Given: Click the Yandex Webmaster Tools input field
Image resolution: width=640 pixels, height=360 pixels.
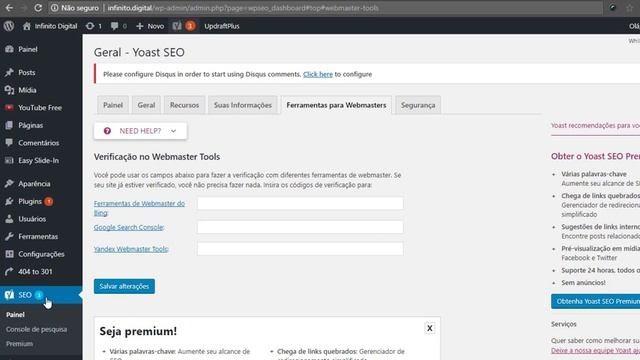Looking at the screenshot, I should point(300,249).
